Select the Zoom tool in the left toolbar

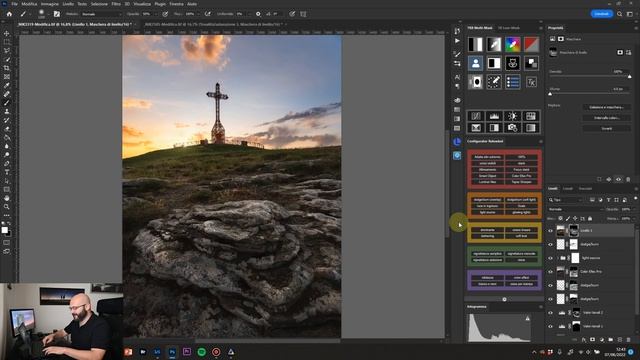7,207
